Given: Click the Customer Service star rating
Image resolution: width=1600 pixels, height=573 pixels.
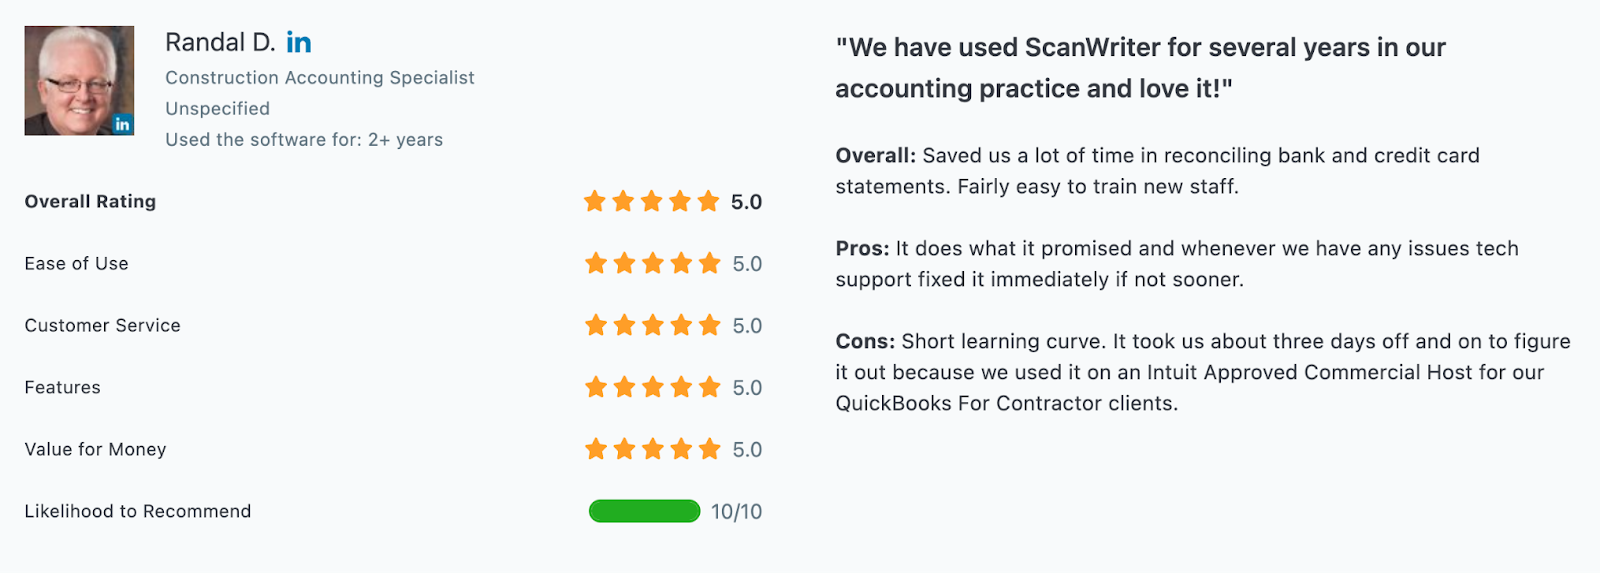Looking at the screenshot, I should click(653, 326).
